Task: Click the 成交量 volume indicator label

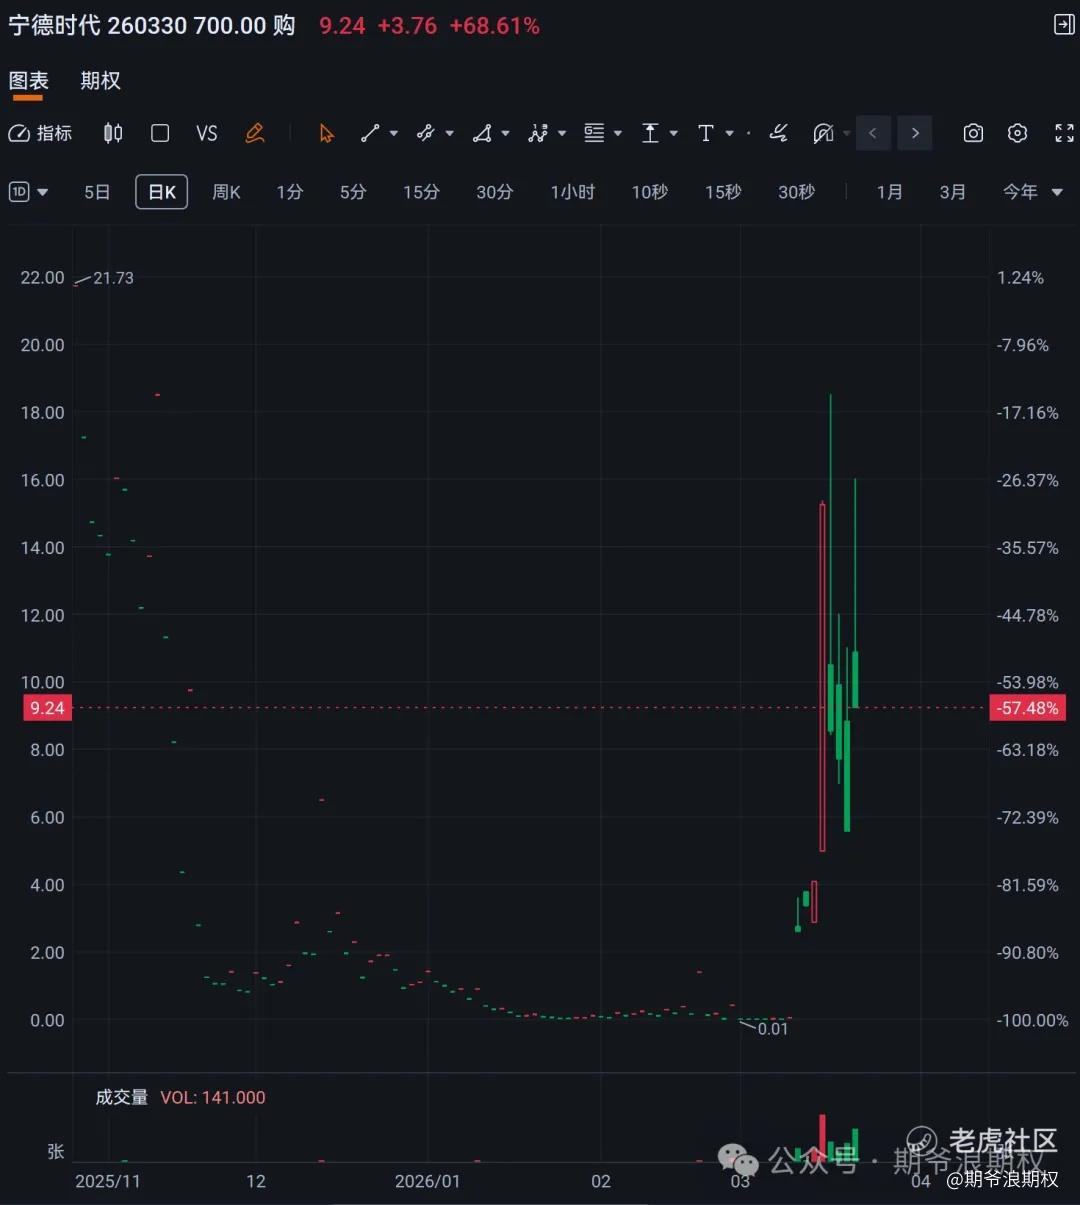Action: pyautogui.click(x=122, y=1098)
